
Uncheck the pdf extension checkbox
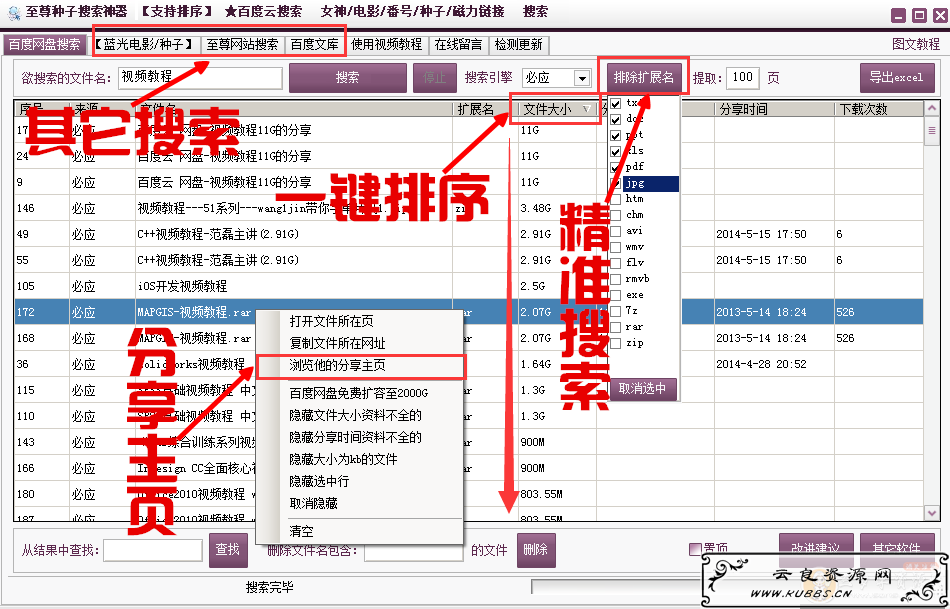[616, 167]
